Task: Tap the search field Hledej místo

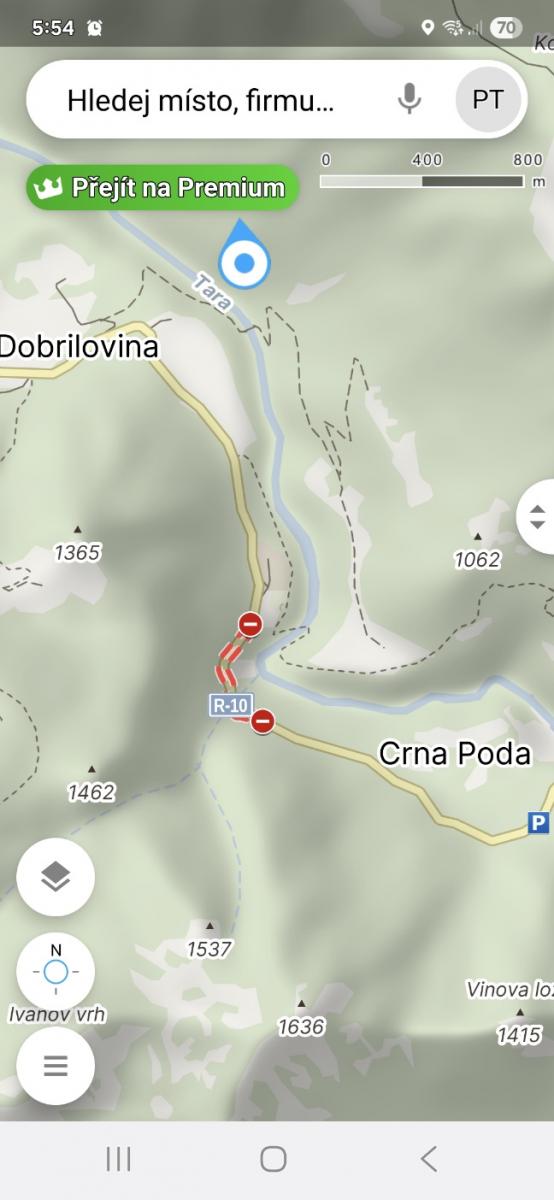Action: 200,100
